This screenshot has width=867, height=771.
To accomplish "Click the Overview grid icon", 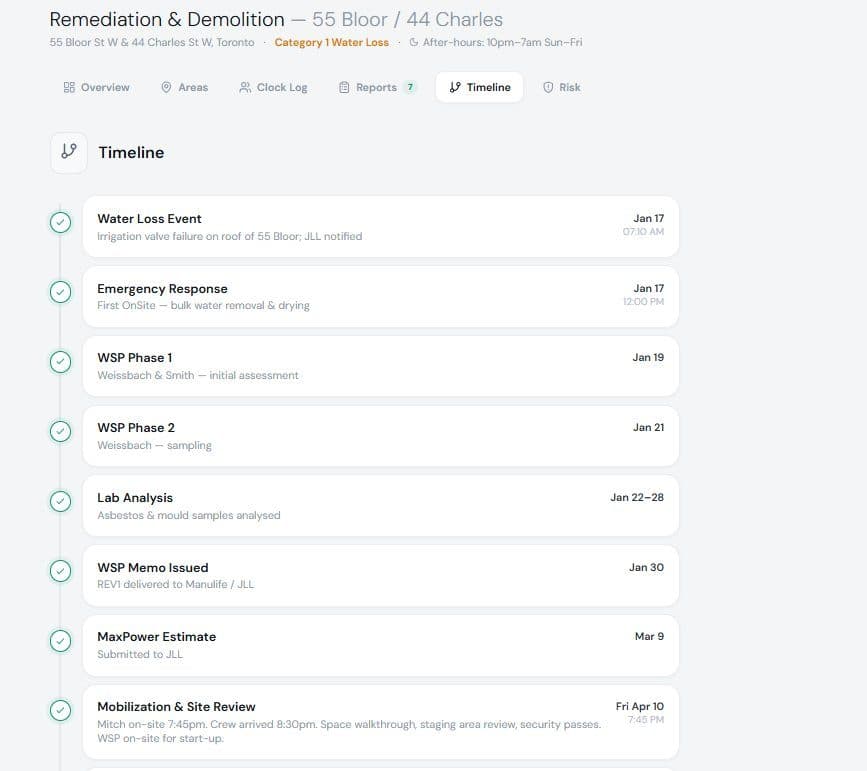I will [69, 87].
